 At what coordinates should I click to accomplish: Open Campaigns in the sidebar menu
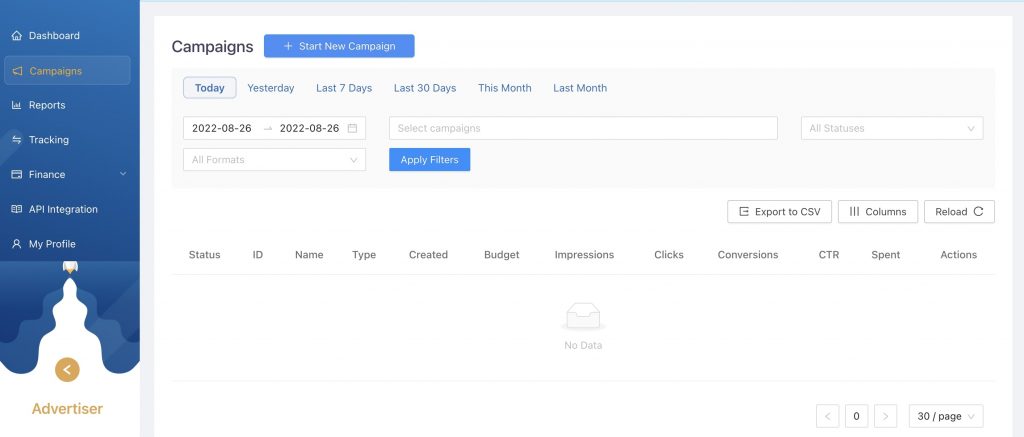pyautogui.click(x=67, y=71)
